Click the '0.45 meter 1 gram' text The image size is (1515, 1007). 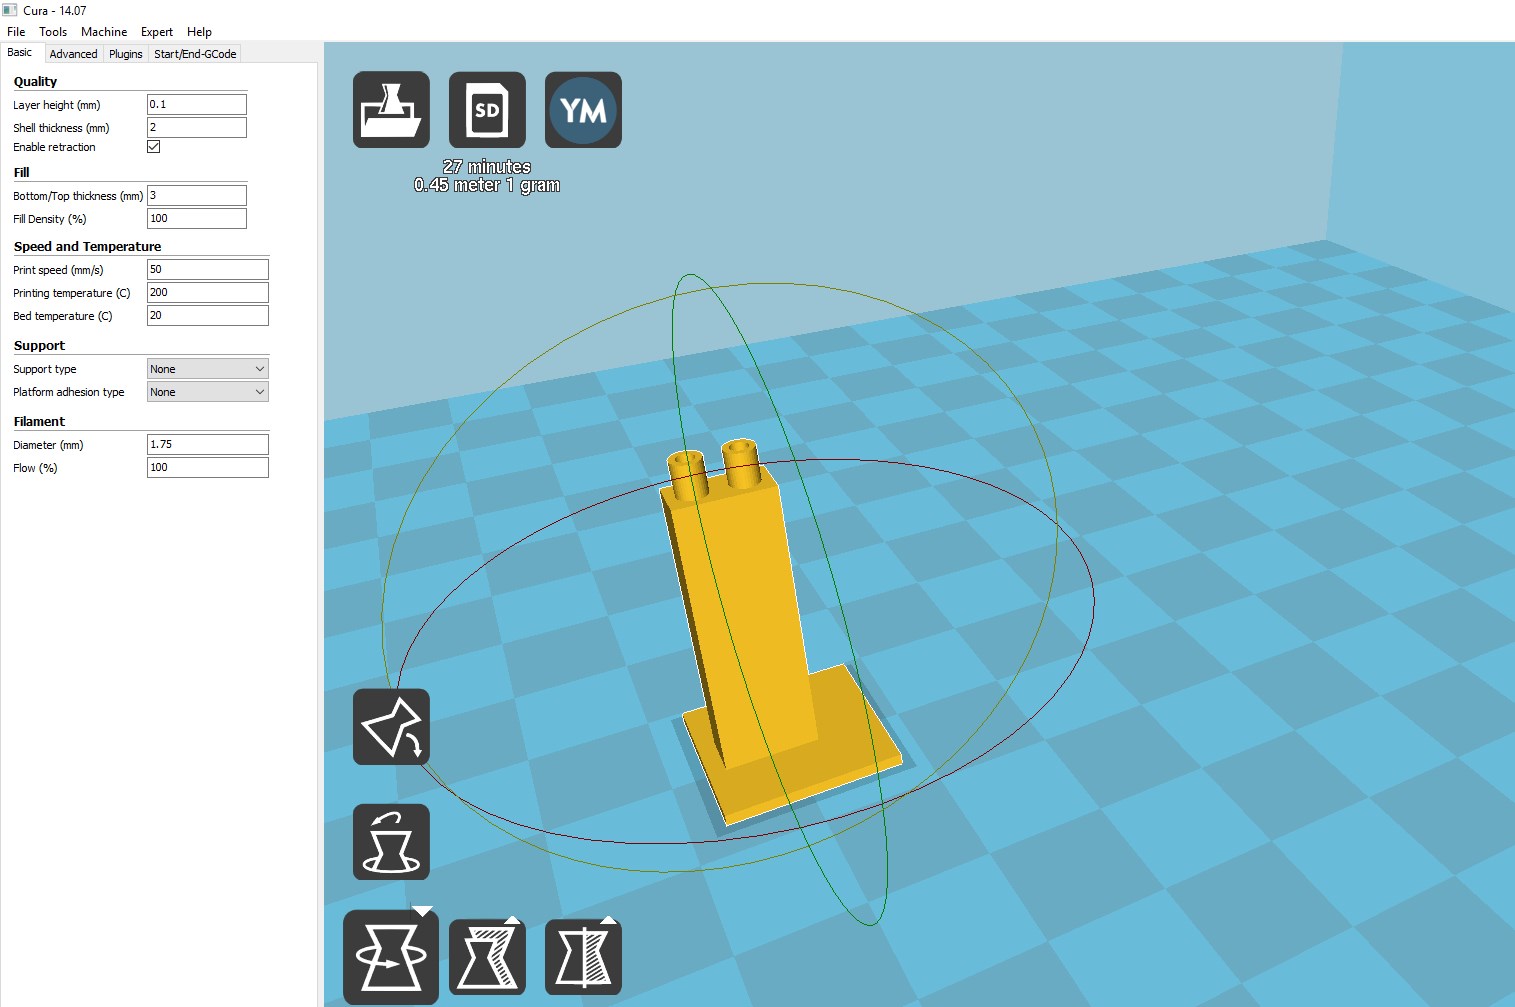click(487, 185)
